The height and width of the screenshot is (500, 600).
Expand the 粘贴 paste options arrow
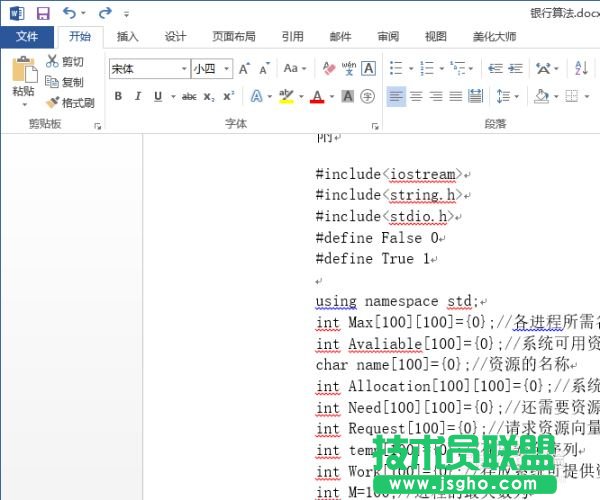coord(24,104)
